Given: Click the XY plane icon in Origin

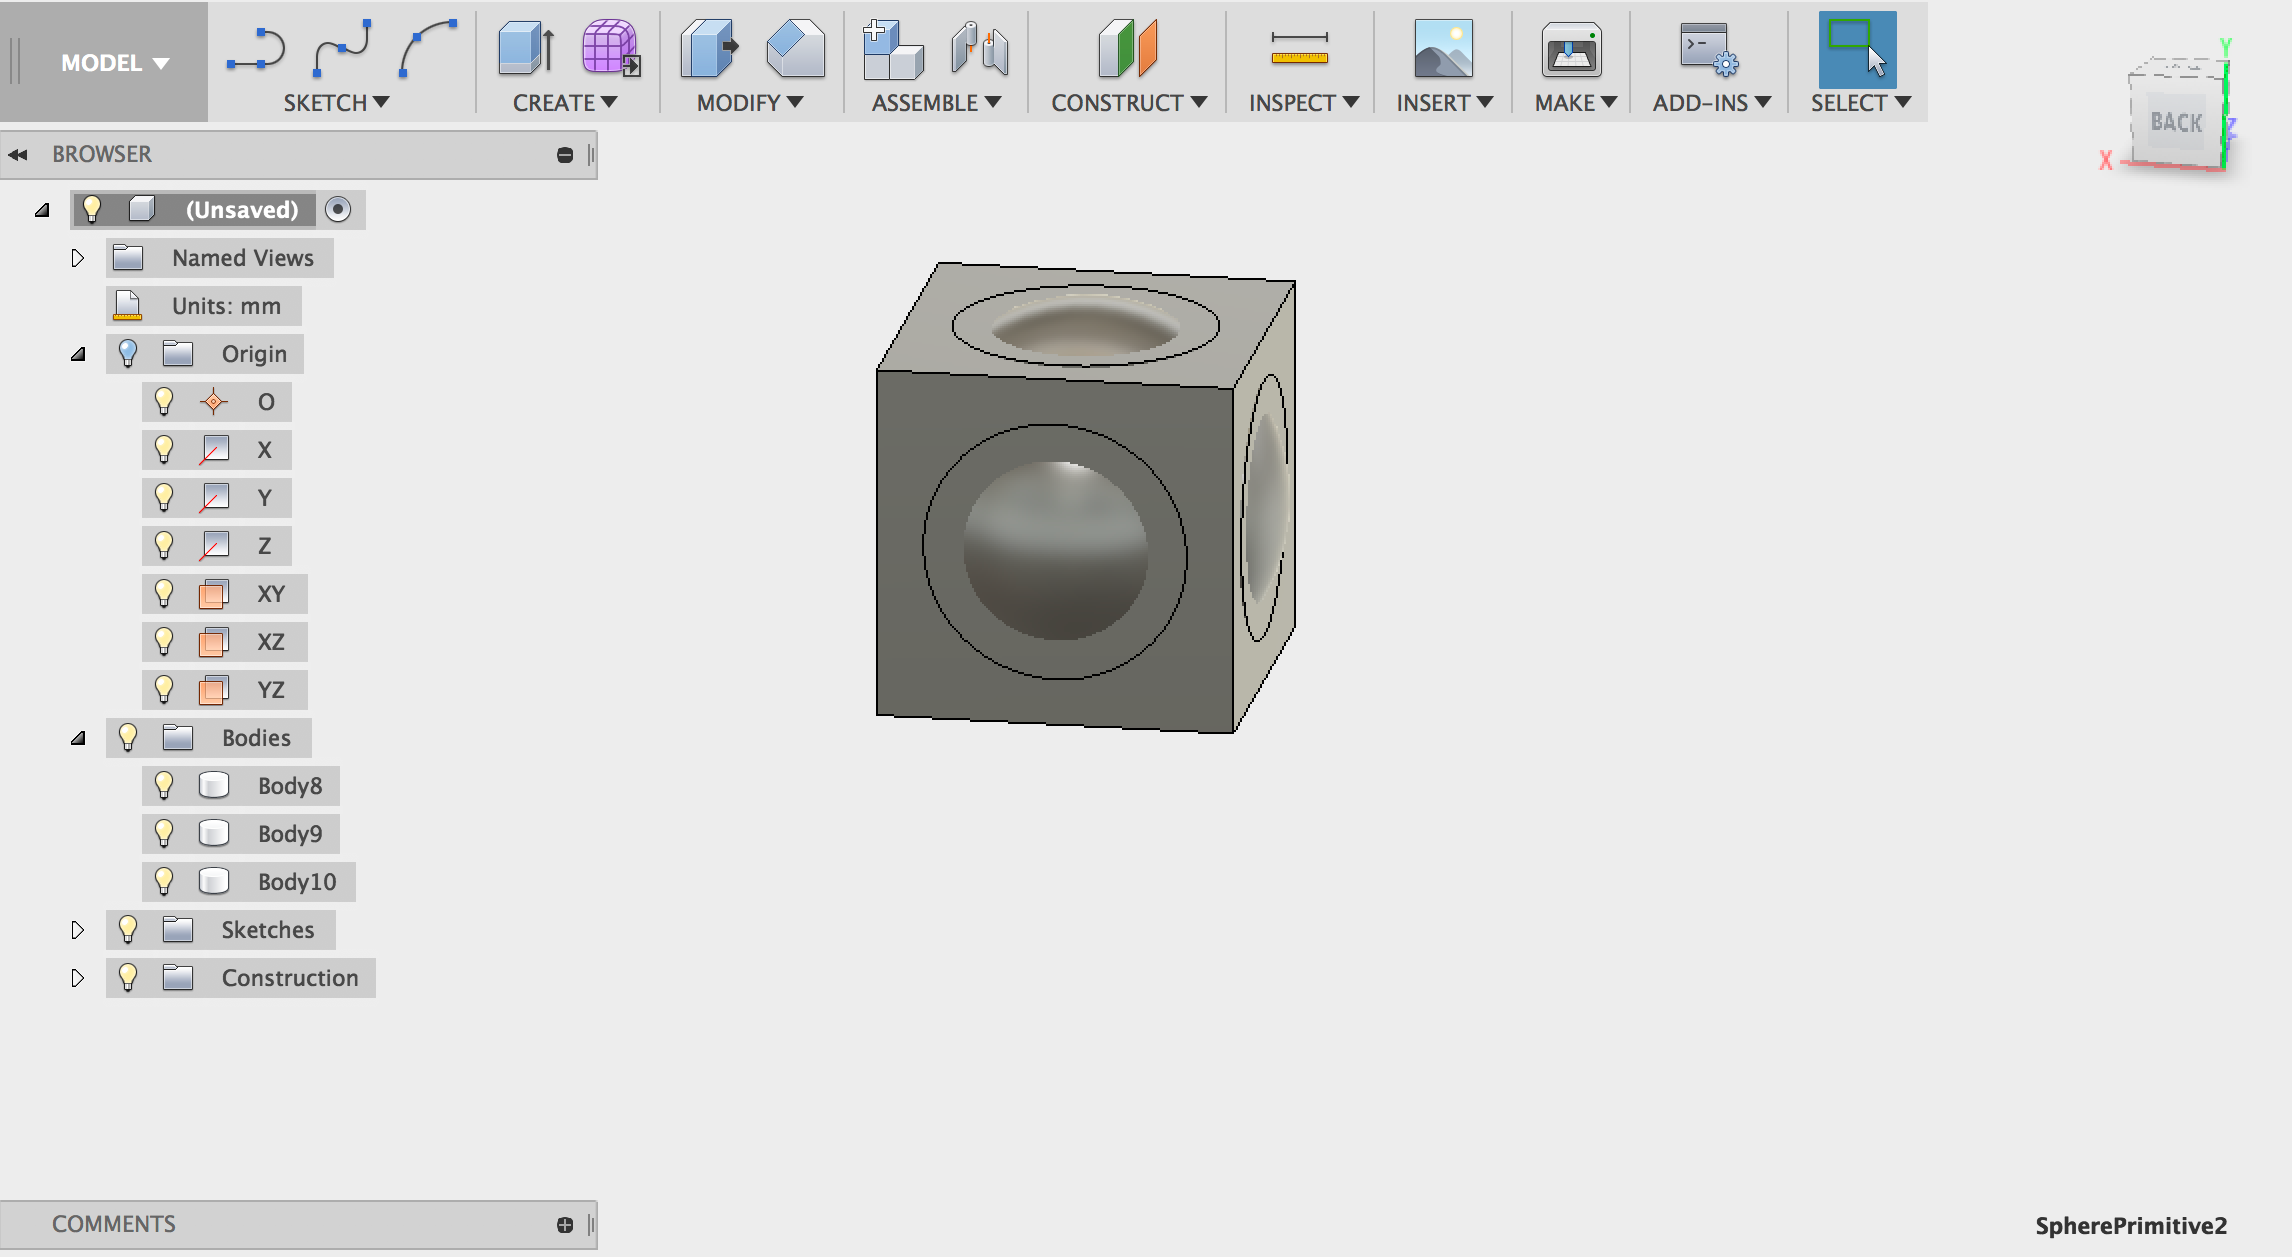Looking at the screenshot, I should click(213, 594).
